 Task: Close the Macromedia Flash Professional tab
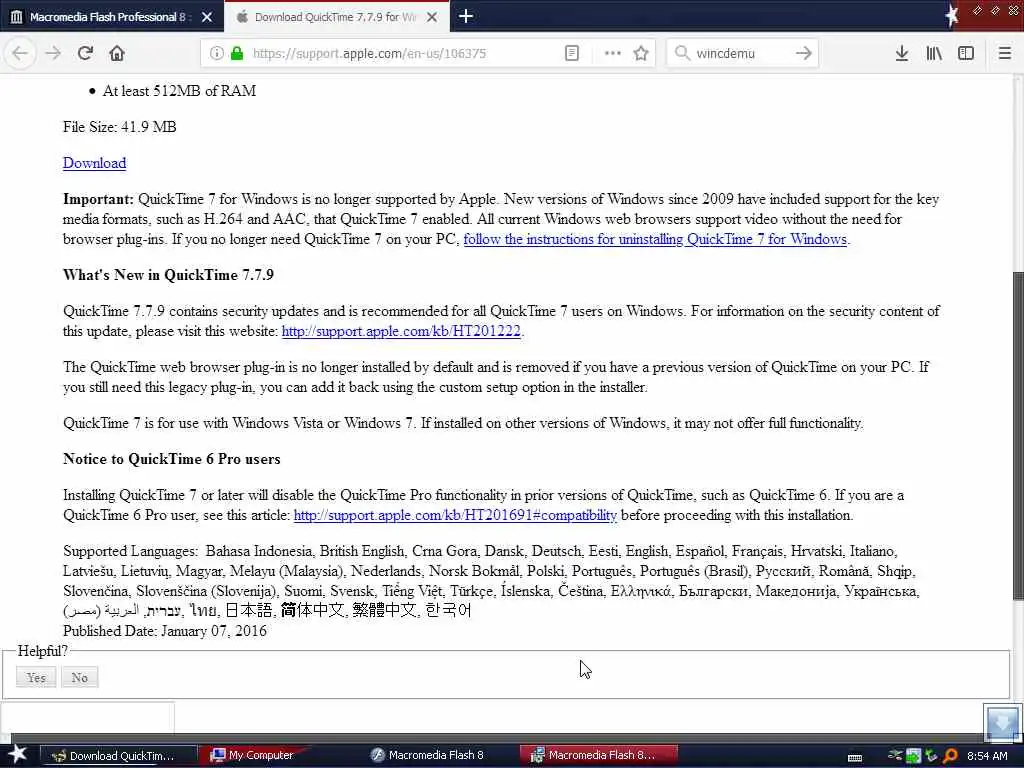[207, 17]
